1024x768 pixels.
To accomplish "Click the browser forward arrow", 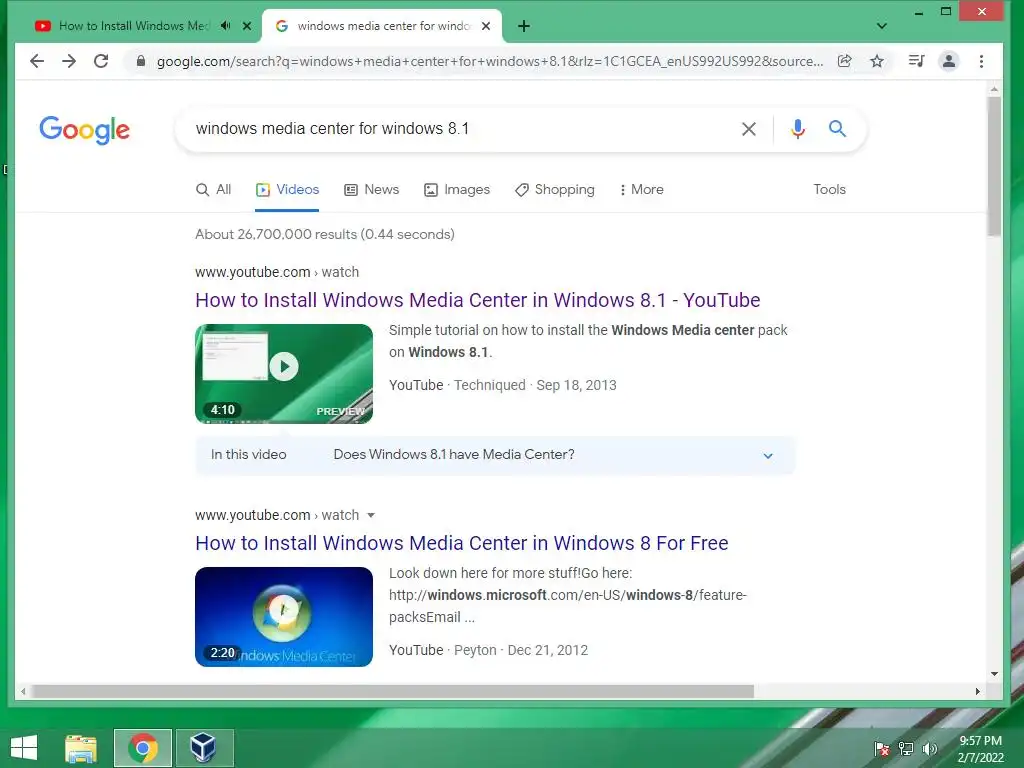I will 69,61.
